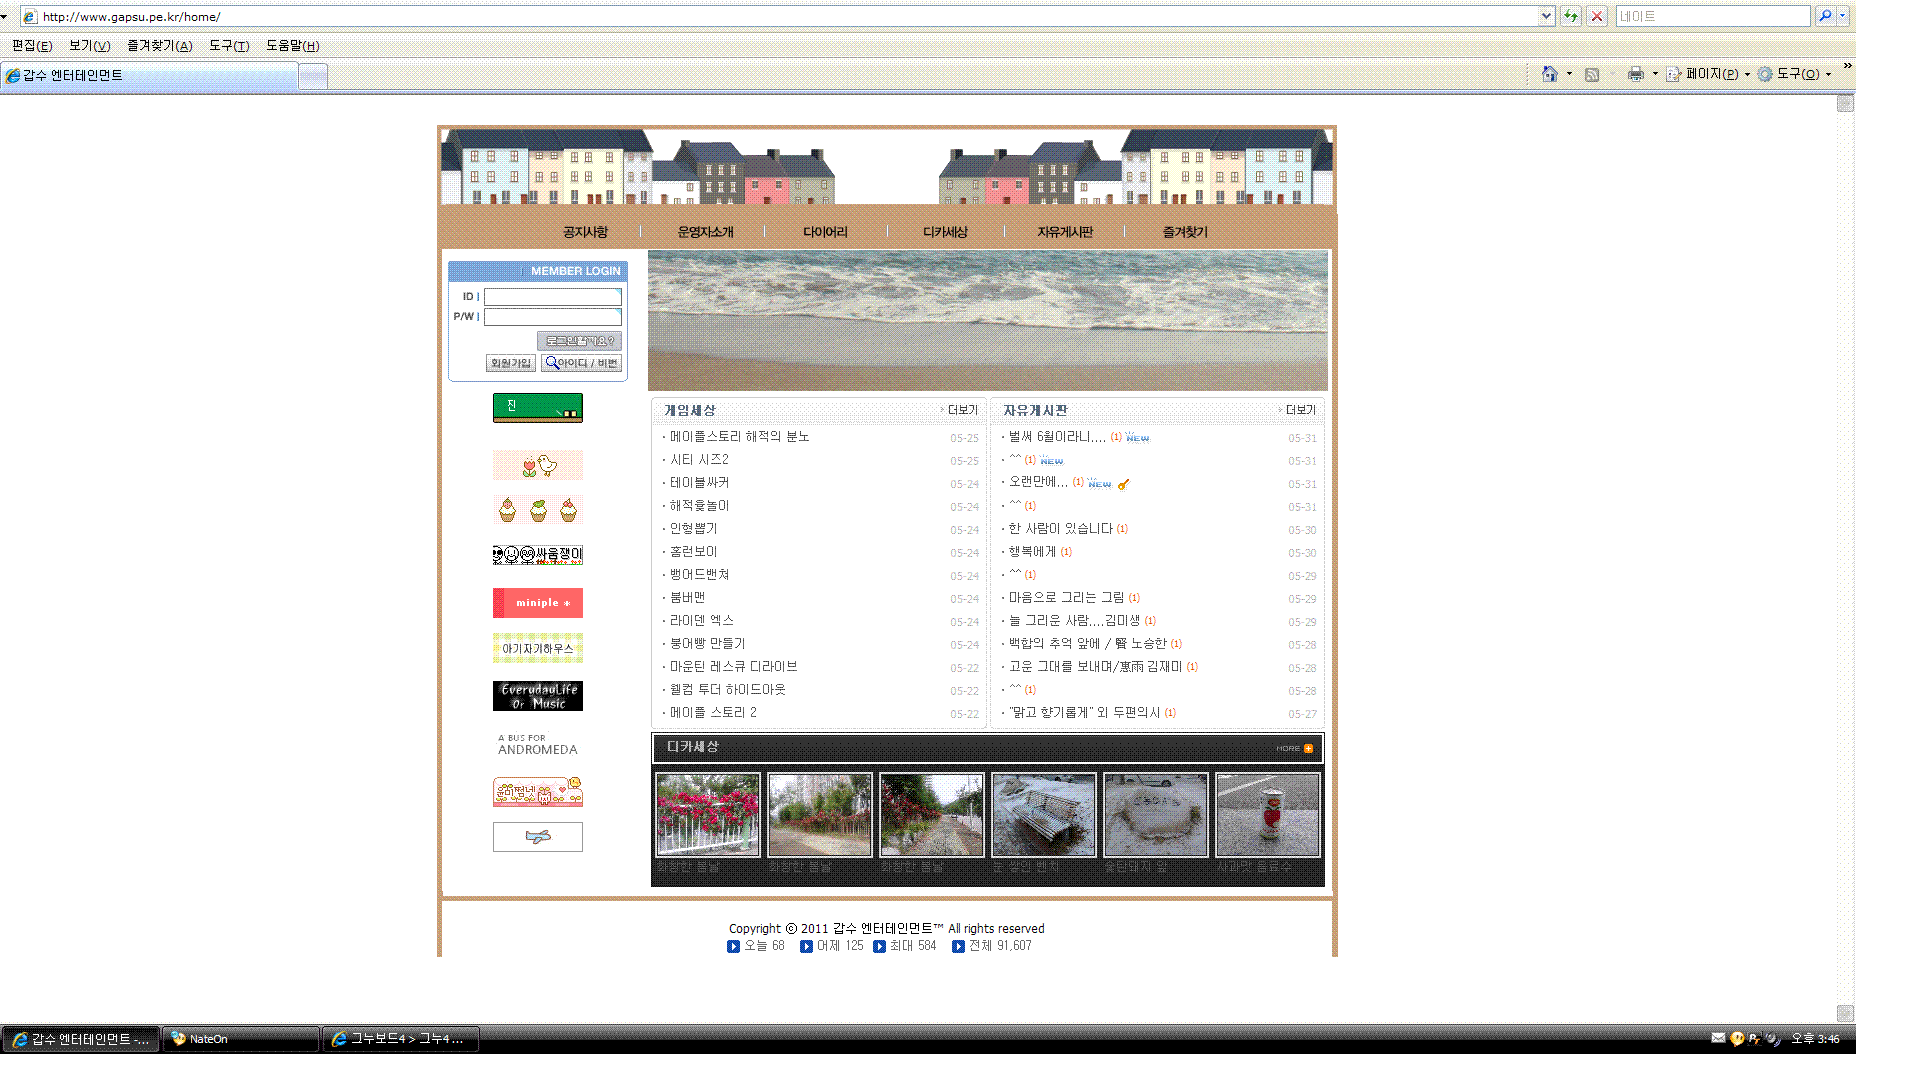Viewport: 1920px width, 1080px height.
Task: Click the miniple red banner icon
Action: (537, 603)
